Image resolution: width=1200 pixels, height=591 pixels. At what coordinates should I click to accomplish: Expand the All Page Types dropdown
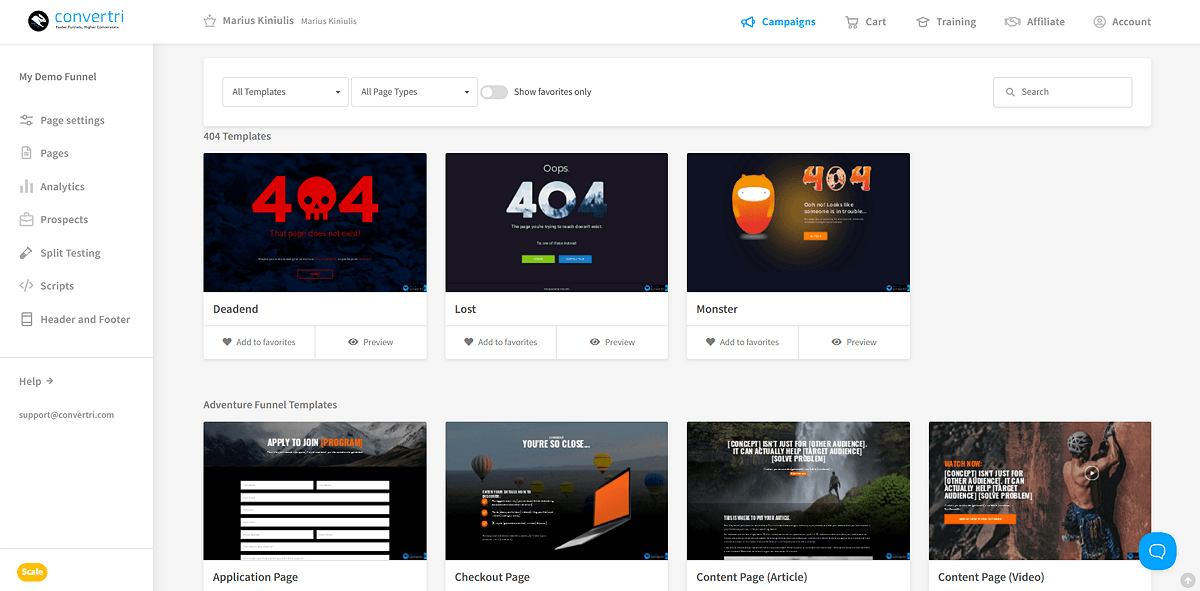(x=414, y=92)
